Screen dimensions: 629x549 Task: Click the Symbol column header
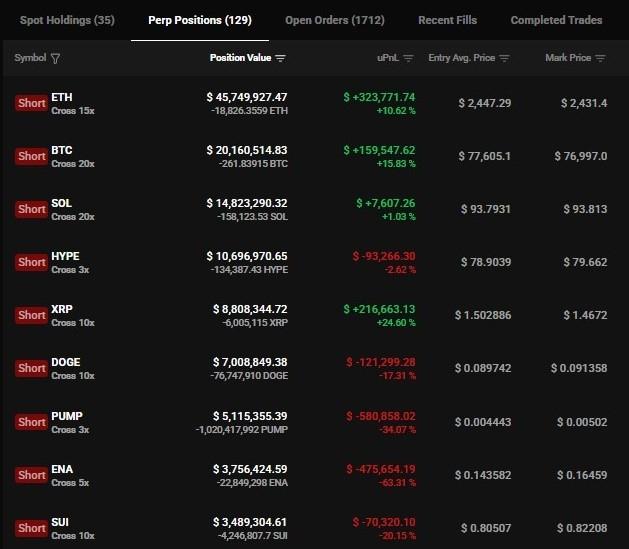(x=30, y=58)
